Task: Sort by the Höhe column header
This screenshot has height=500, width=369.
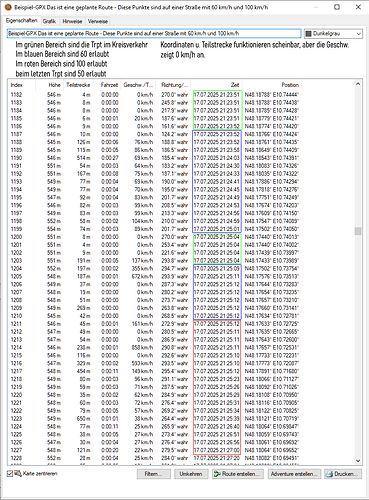Action: [x=49, y=85]
